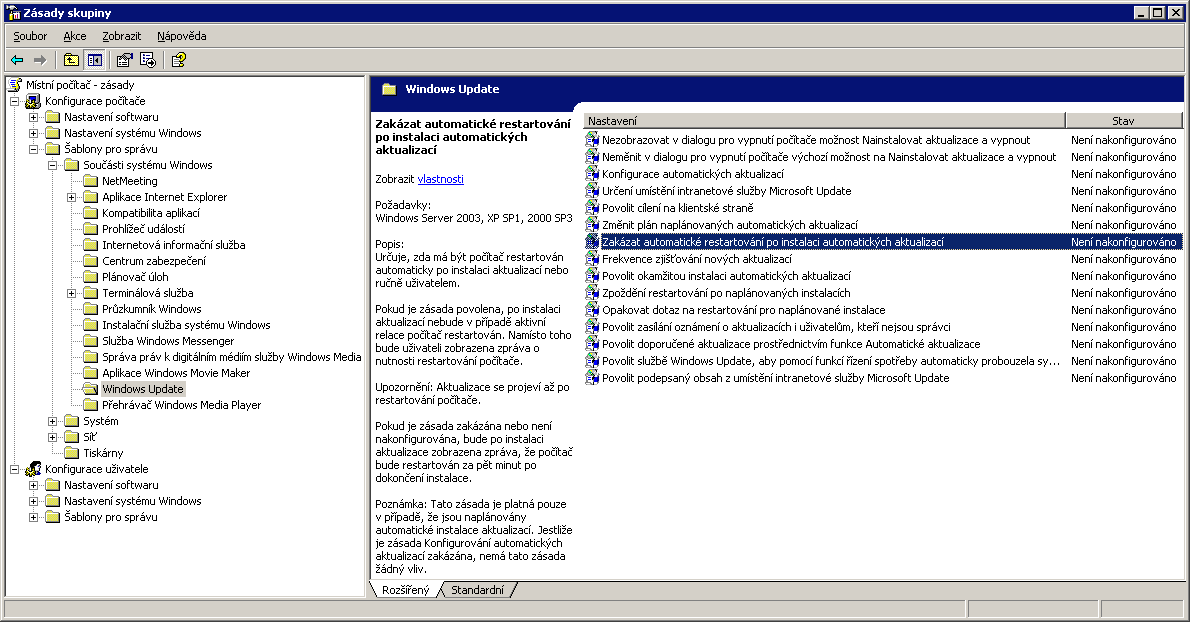Click the policy icon for Zpoždění restartování po naplánovaných instalacích
The width and height of the screenshot is (1190, 622).
coord(592,293)
